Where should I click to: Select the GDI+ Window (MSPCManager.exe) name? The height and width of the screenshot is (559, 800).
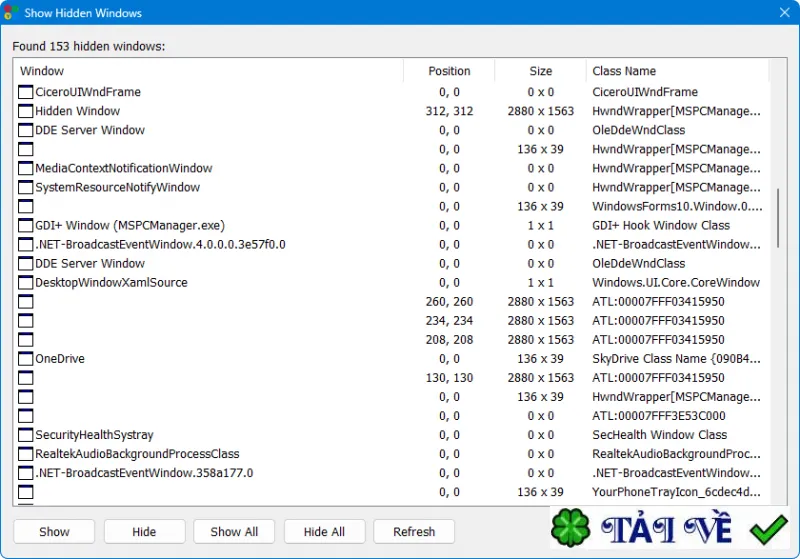[130, 225]
